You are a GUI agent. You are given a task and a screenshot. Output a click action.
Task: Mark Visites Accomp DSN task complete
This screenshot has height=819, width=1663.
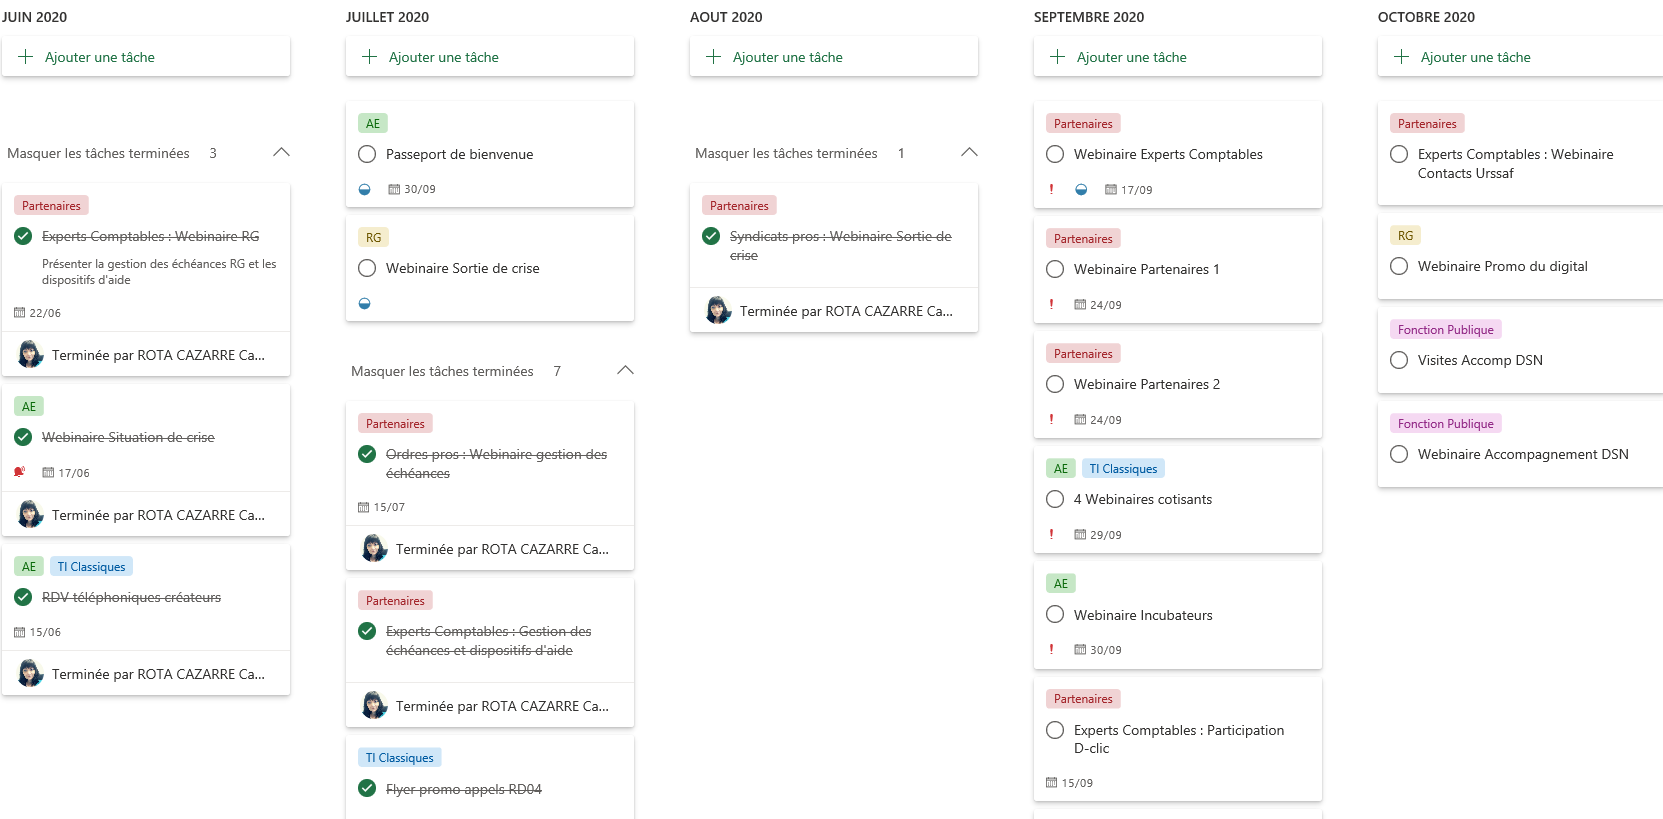pyautogui.click(x=1399, y=360)
